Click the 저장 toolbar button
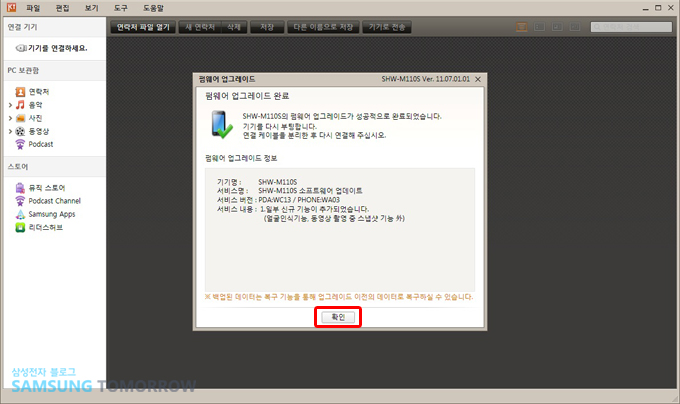Image resolution: width=680 pixels, height=404 pixels. tap(267, 27)
